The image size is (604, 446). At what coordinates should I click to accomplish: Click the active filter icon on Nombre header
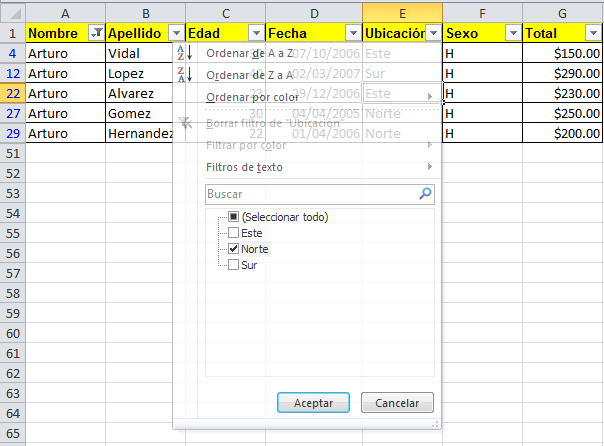[96, 33]
